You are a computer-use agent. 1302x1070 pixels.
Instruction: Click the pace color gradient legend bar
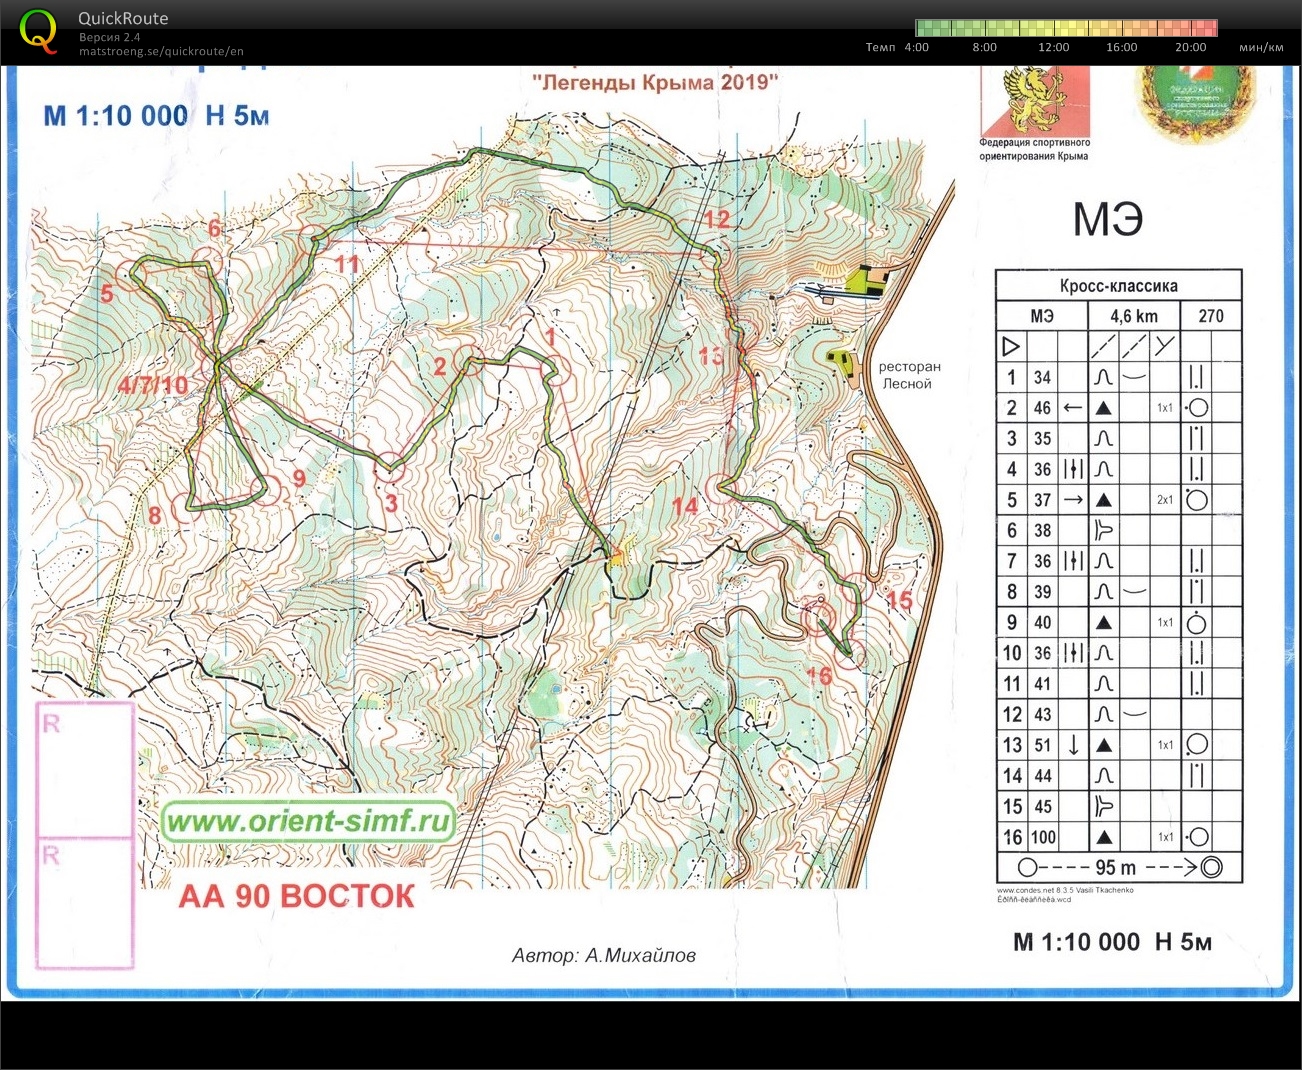pyautogui.click(x=1066, y=28)
